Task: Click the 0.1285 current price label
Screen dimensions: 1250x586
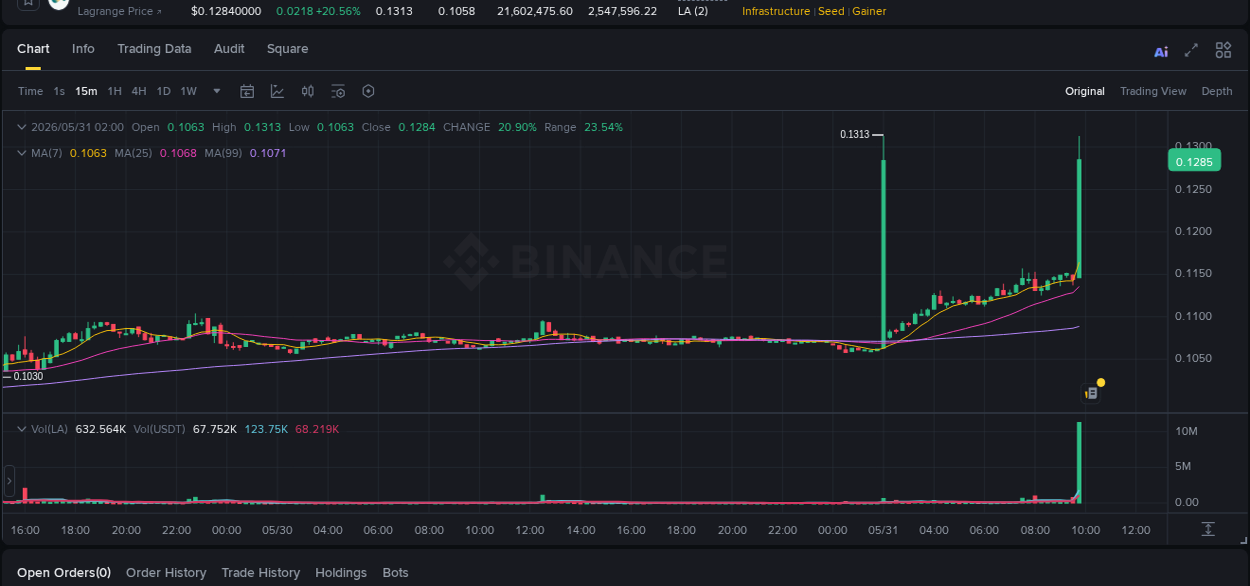Action: click(1194, 162)
